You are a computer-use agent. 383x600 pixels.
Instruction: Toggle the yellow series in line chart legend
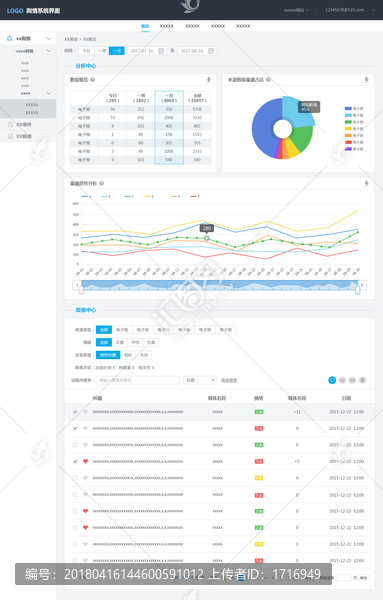149,196
